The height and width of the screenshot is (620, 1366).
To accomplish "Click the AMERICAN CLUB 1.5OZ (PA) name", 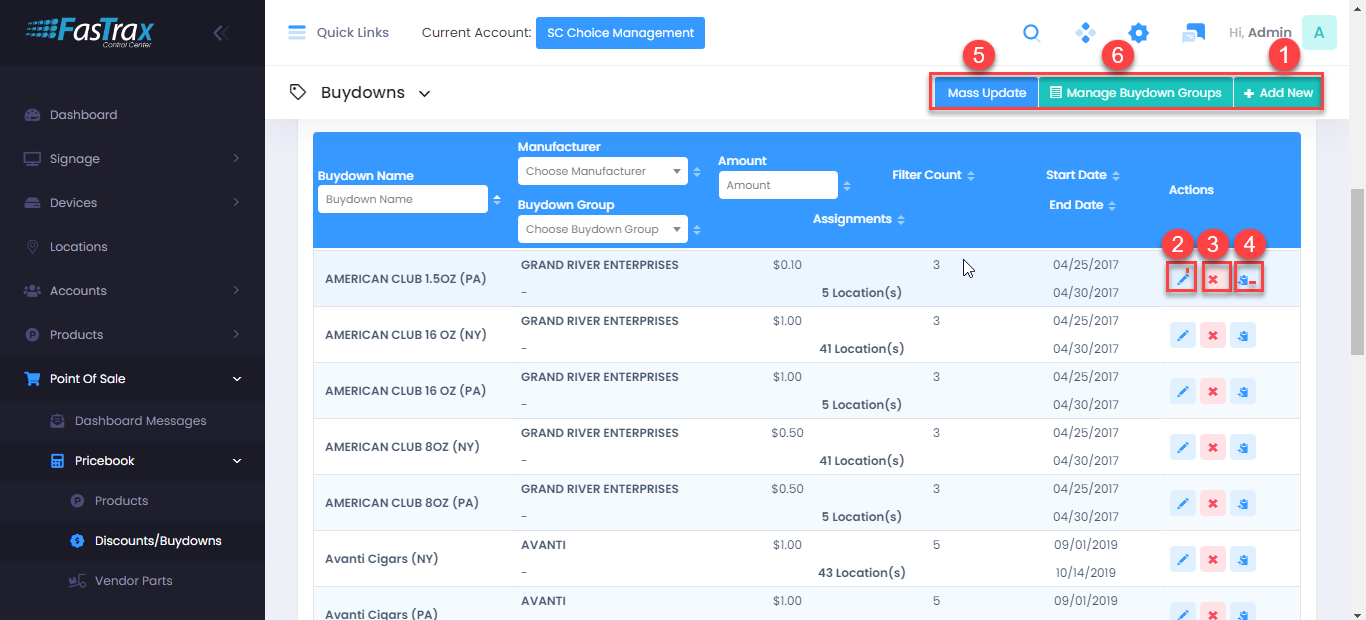I will click(x=406, y=279).
